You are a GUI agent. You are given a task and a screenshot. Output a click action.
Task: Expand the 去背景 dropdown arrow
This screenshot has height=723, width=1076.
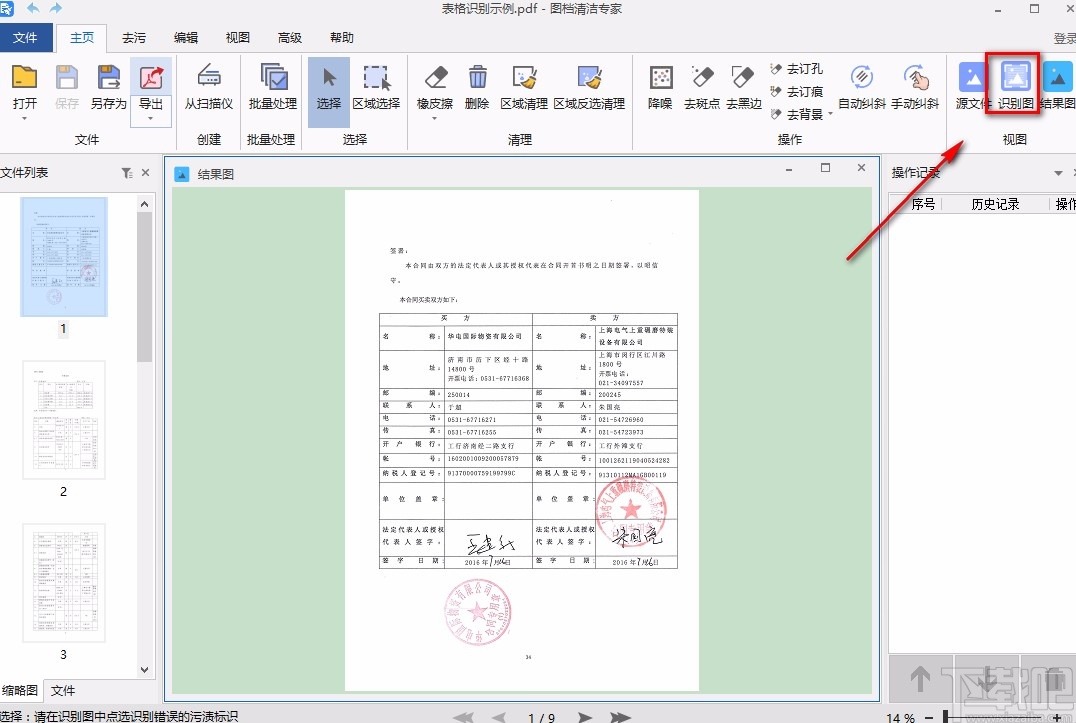[831, 114]
